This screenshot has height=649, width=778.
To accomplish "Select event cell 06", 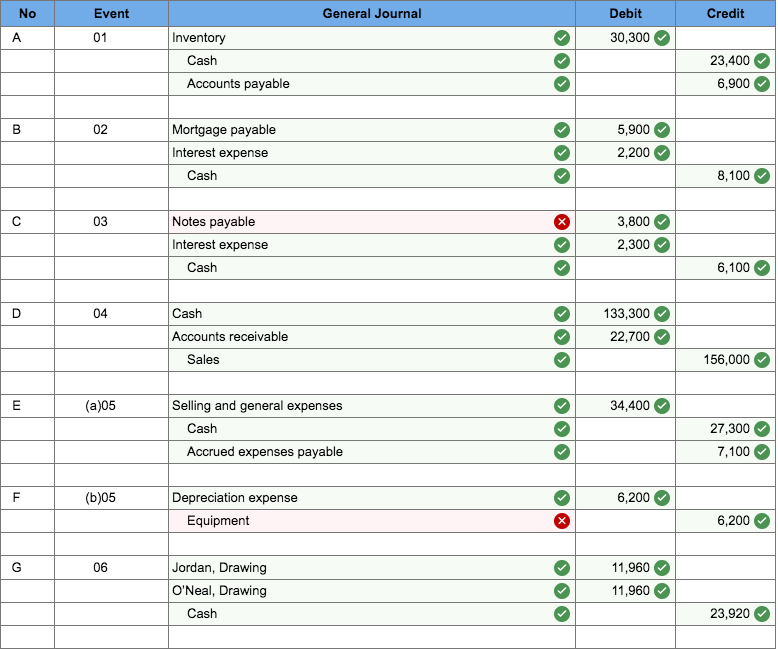I will click(112, 568).
